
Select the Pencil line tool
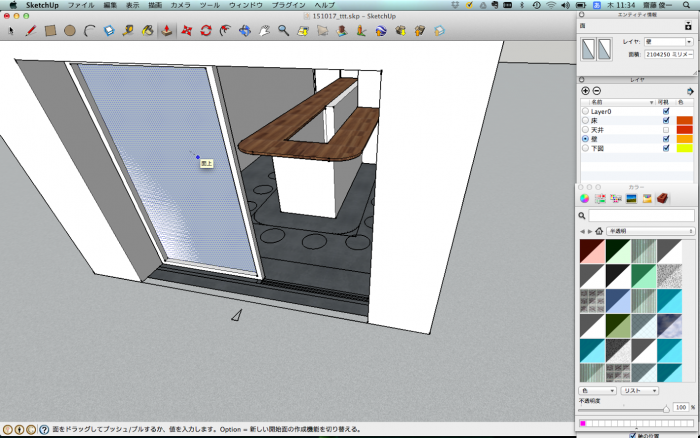pyautogui.click(x=31, y=31)
